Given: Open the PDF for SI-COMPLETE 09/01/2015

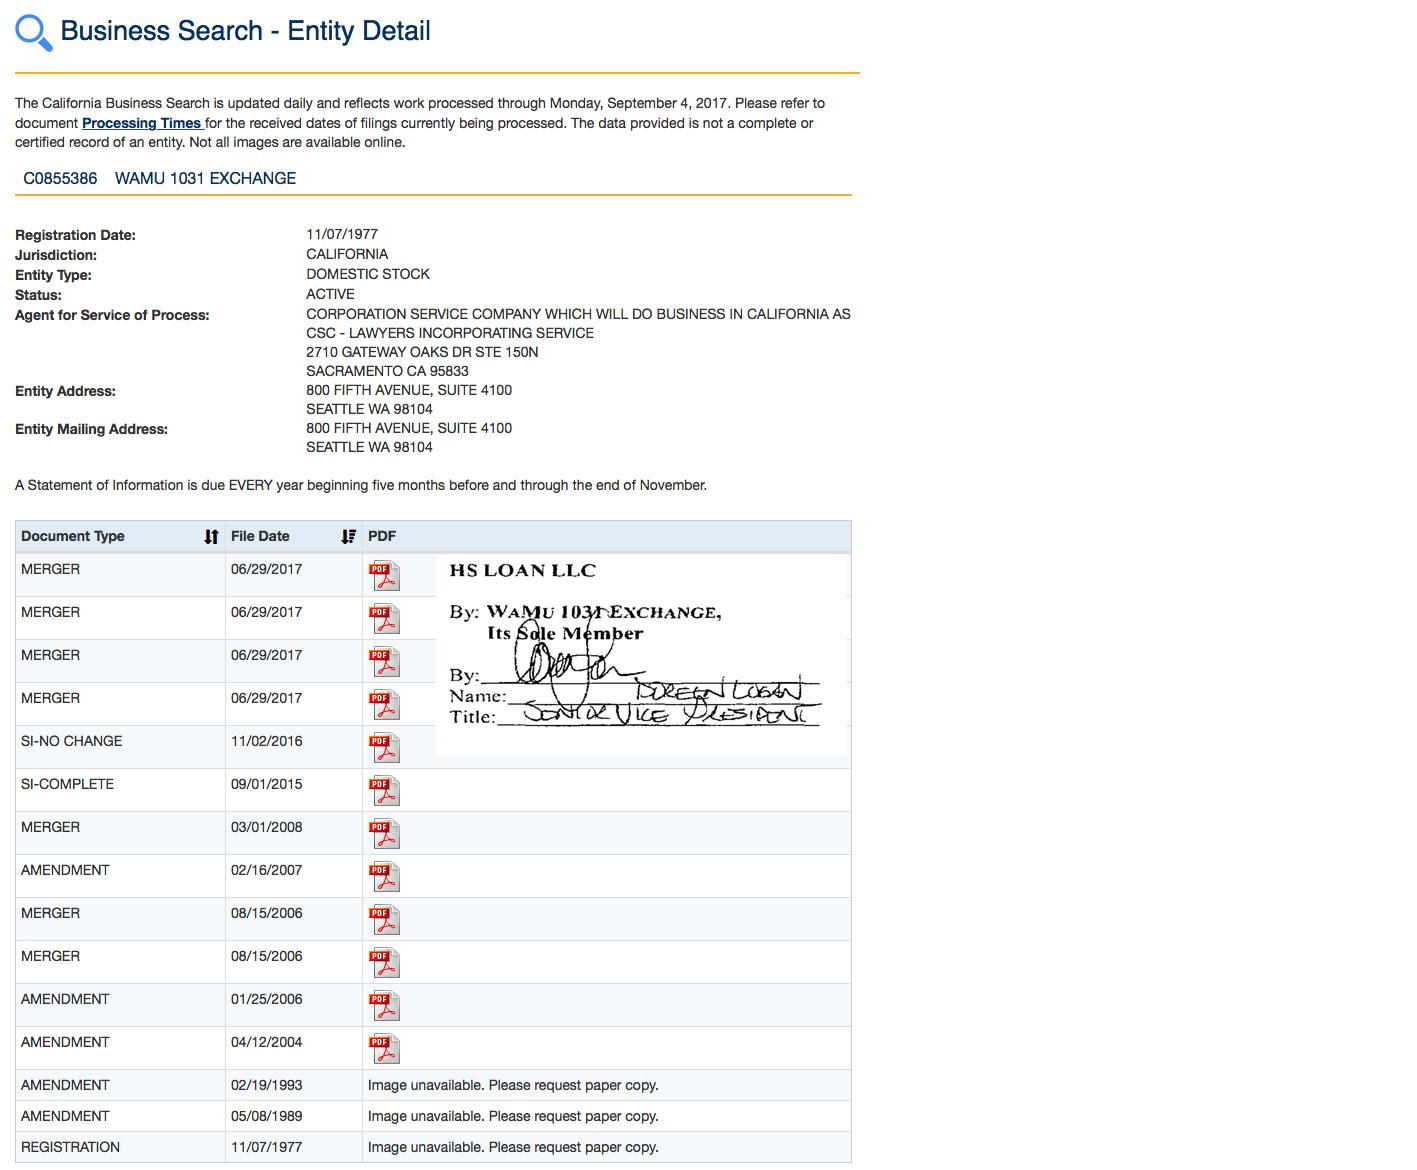Looking at the screenshot, I should pos(385,790).
